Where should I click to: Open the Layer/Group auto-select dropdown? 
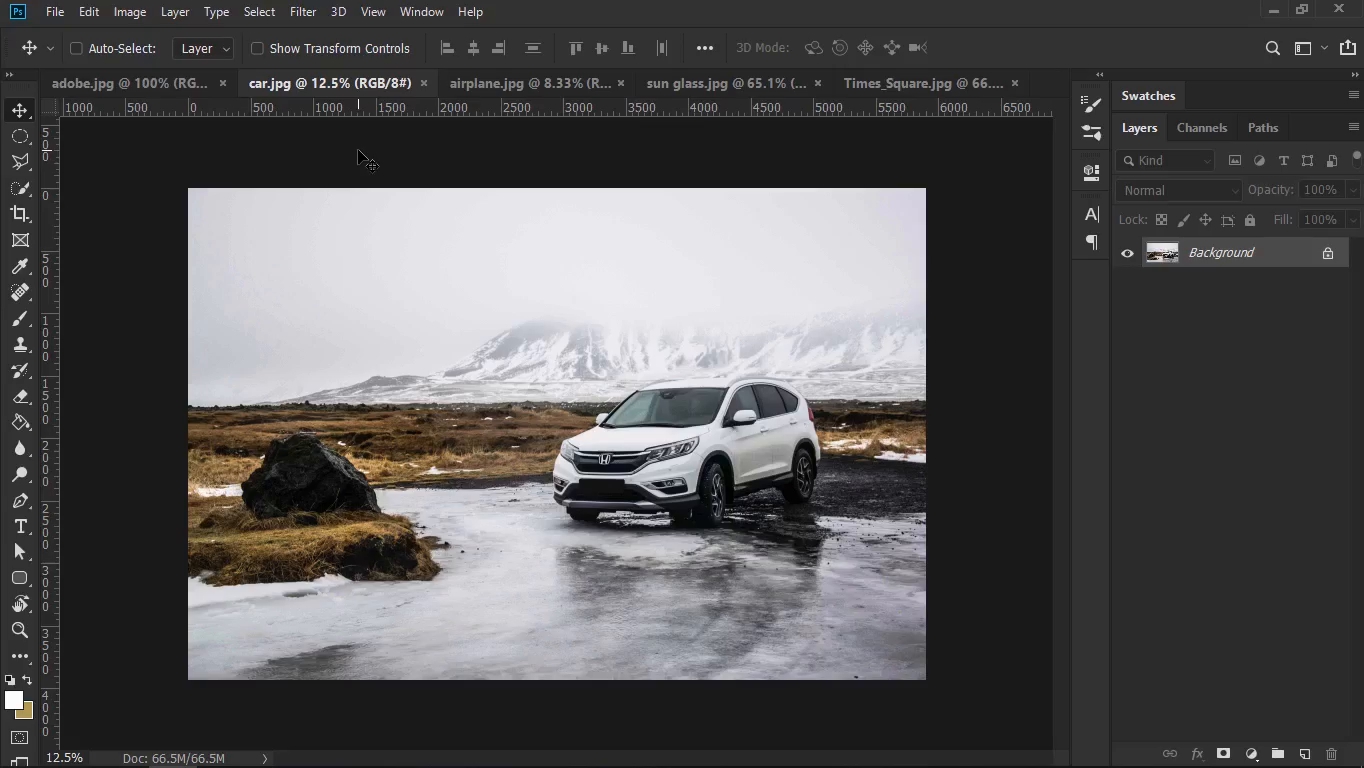204,48
